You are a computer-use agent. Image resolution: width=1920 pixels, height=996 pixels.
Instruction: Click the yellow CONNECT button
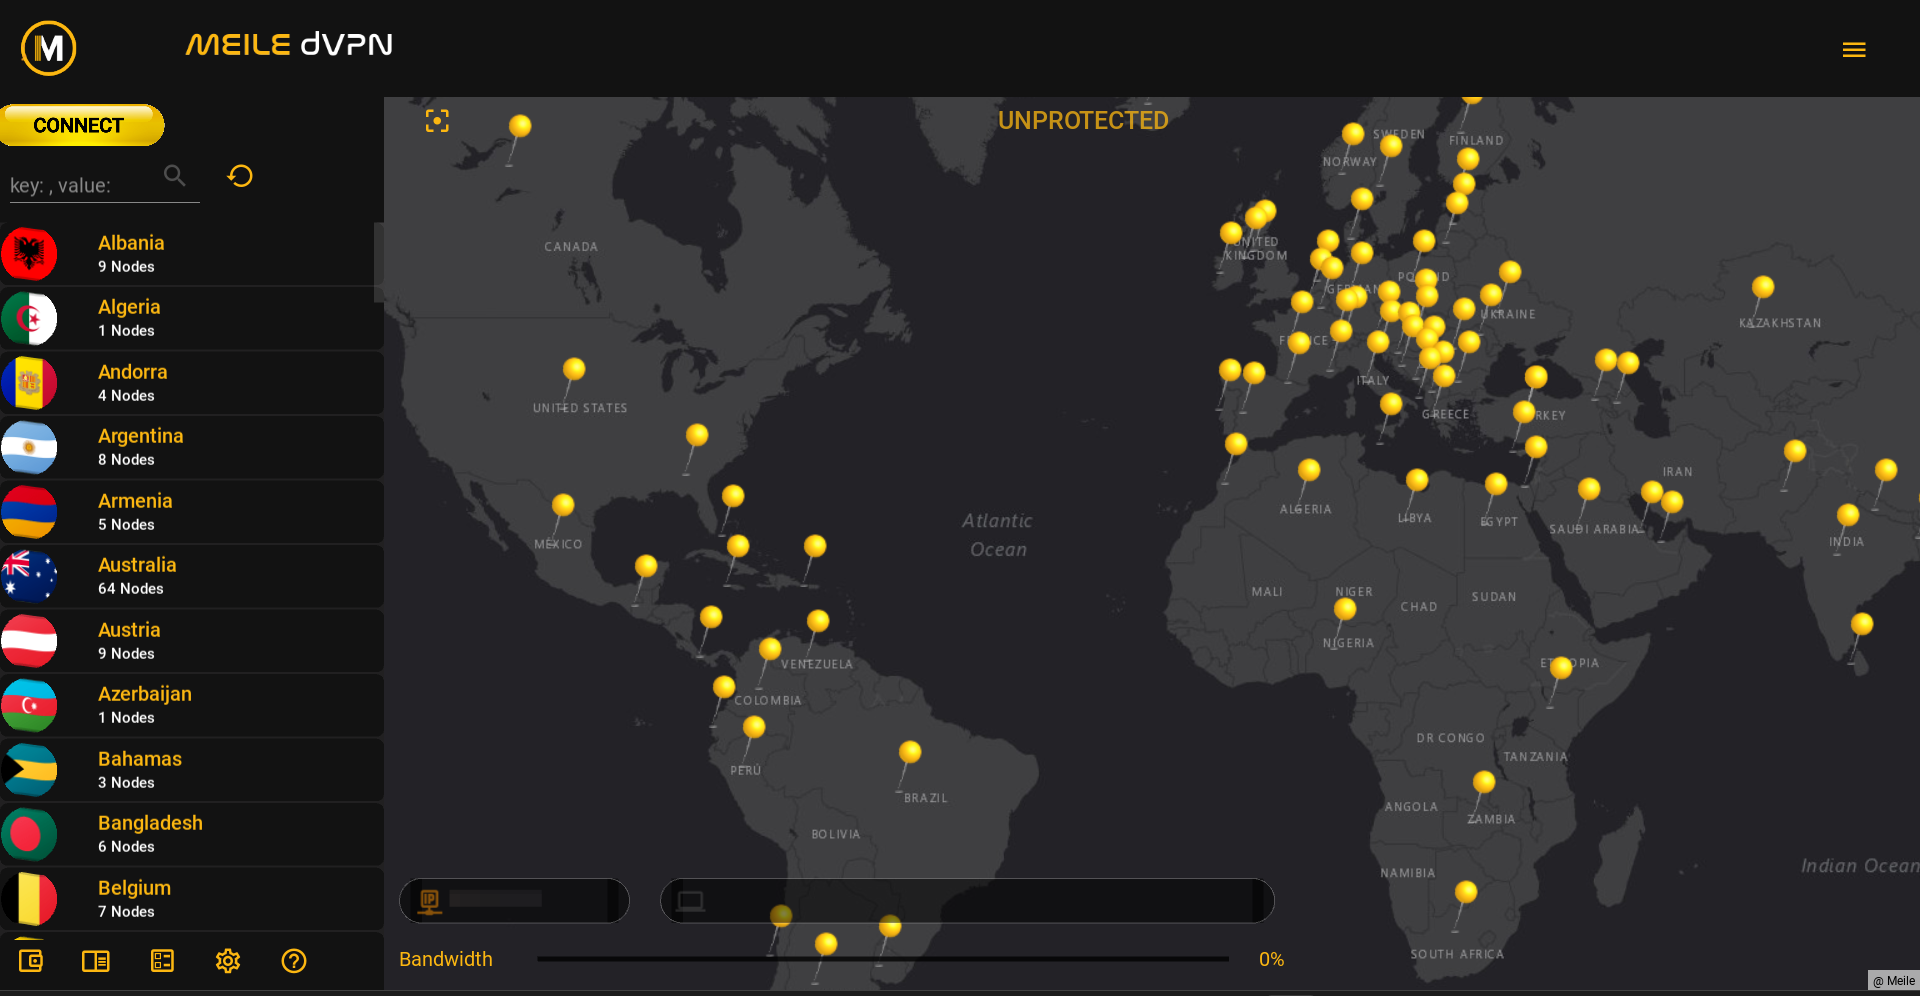81,125
